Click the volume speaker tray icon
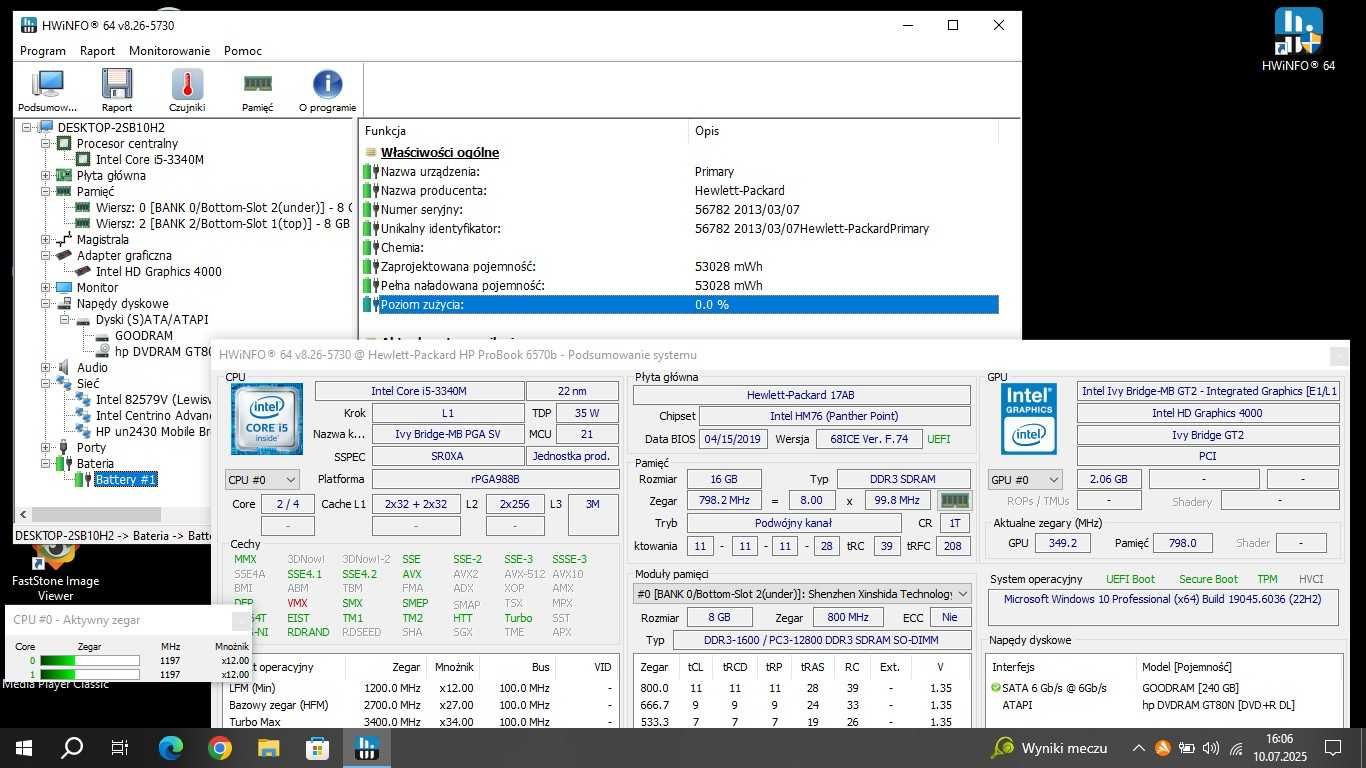This screenshot has height=768, width=1366. pos(1210,748)
